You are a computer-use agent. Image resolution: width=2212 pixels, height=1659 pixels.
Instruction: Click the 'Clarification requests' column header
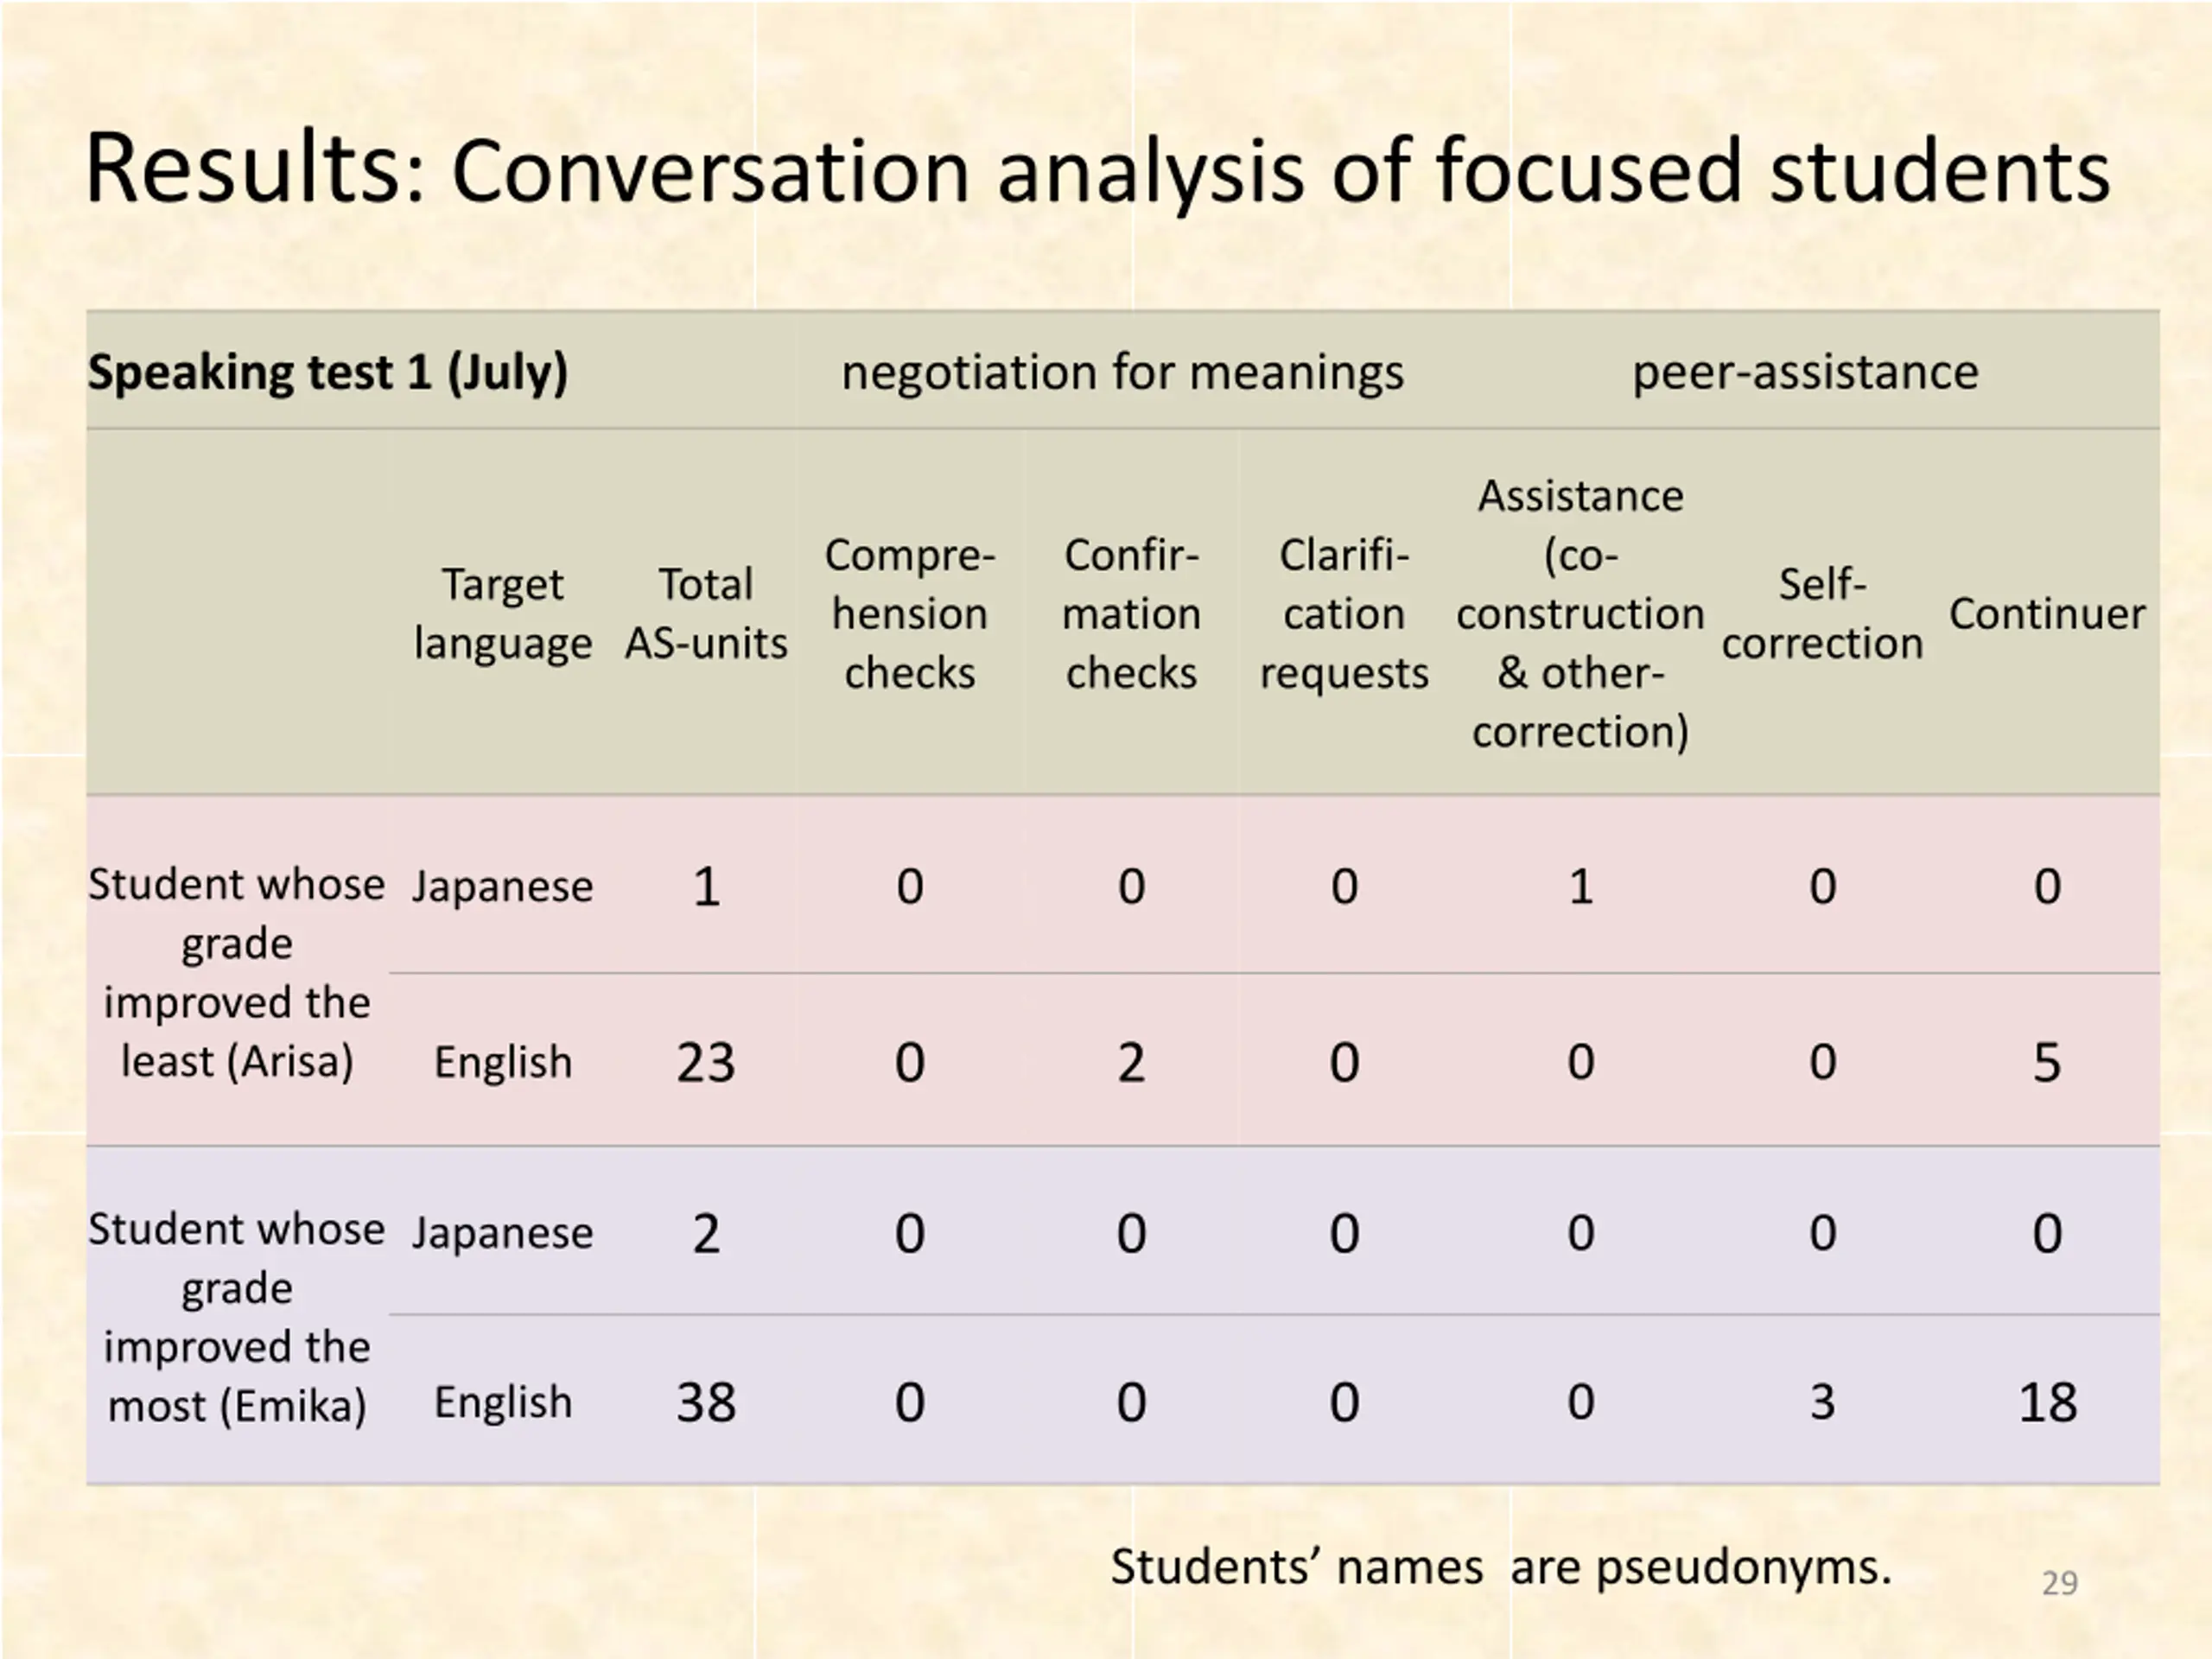click(1344, 613)
